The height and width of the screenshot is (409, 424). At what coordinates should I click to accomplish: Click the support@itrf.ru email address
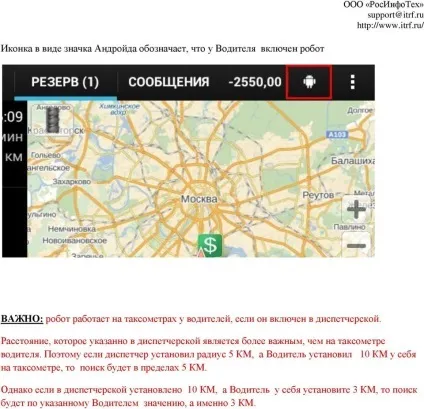pos(396,15)
